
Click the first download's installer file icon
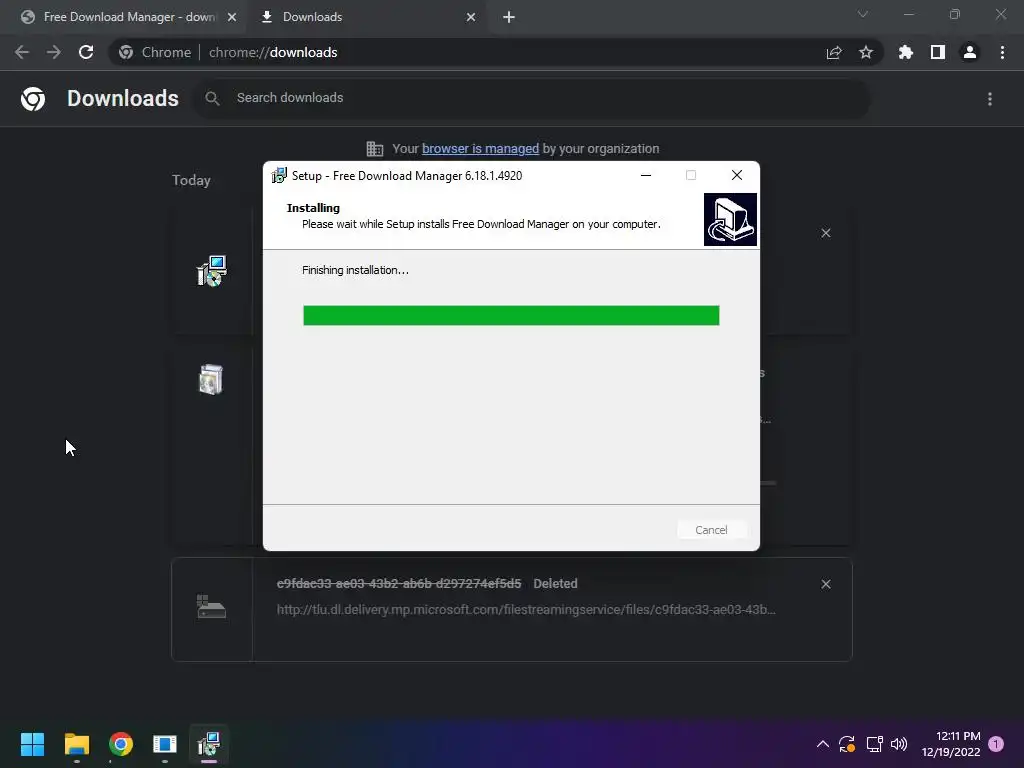pyautogui.click(x=211, y=270)
